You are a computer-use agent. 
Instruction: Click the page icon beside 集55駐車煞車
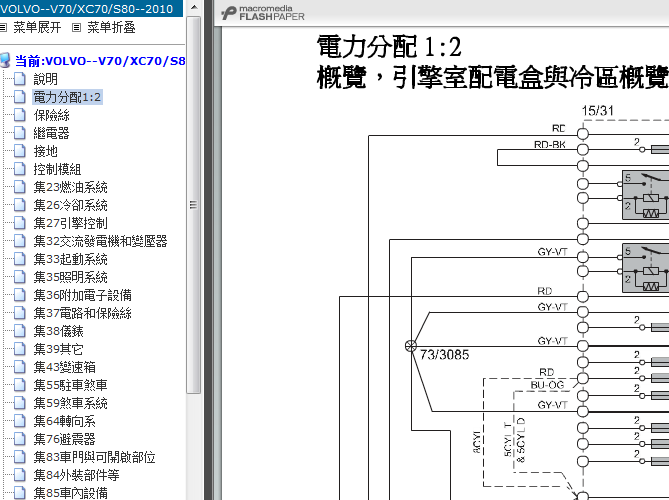coord(20,385)
